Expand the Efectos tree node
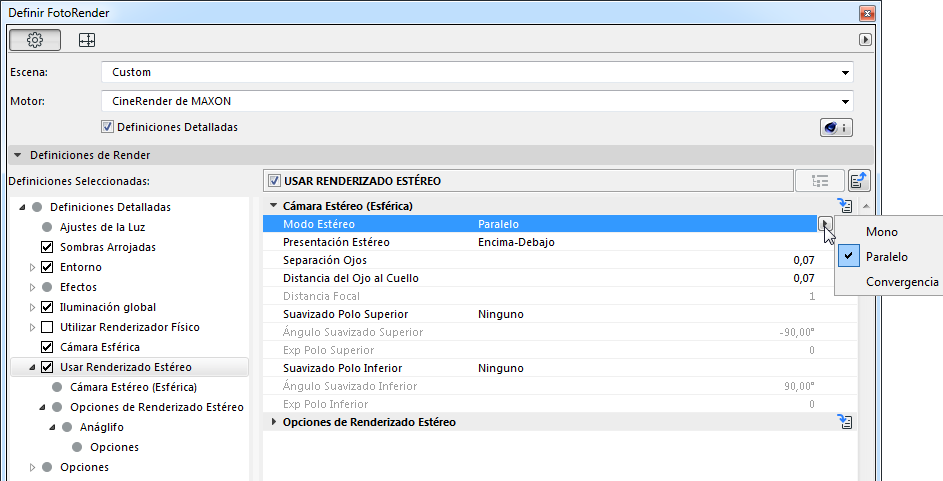Screen dimensions: 943x481 (32, 287)
